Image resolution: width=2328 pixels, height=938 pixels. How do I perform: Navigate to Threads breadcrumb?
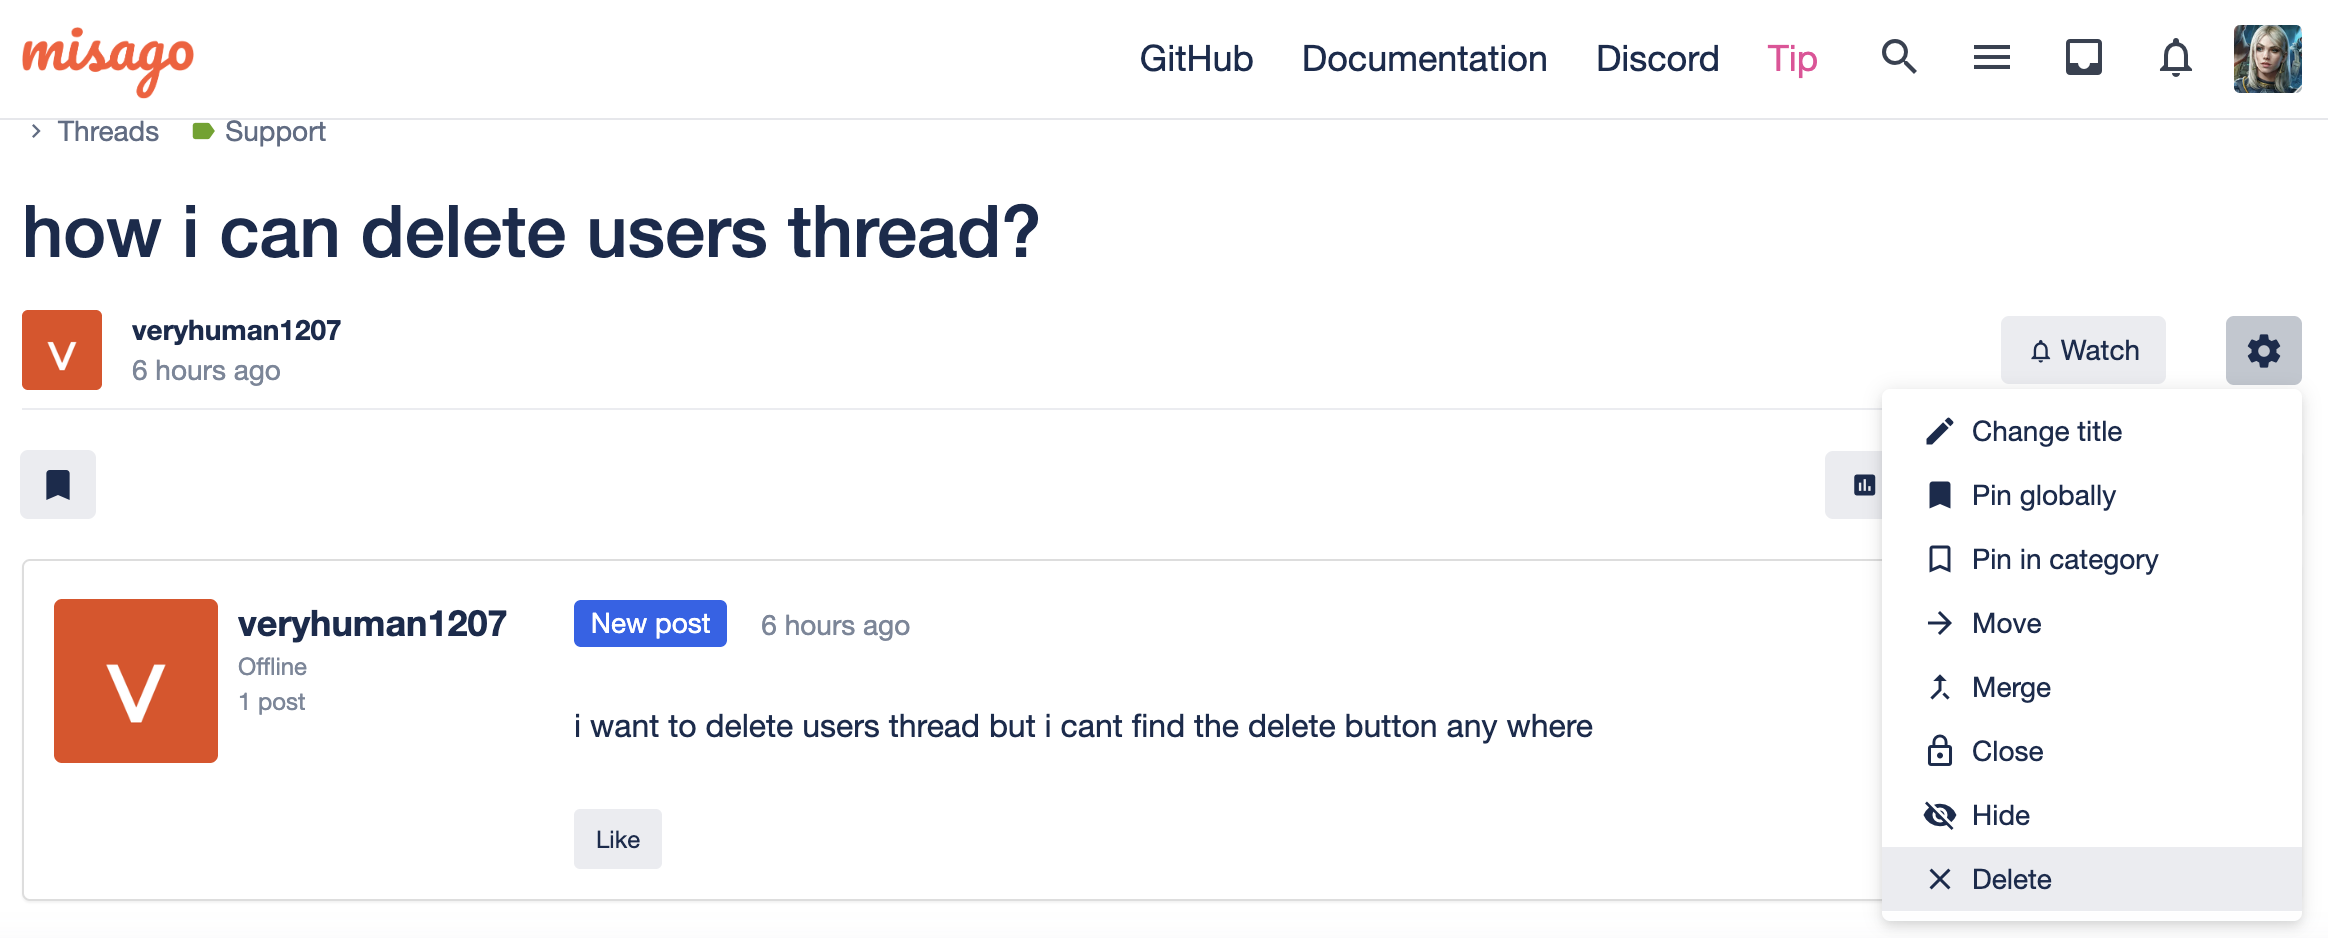tap(108, 132)
